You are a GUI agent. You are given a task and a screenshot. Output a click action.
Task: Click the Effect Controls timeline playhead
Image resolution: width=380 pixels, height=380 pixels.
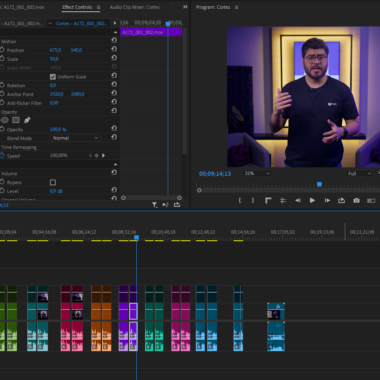pyautogui.click(x=168, y=24)
